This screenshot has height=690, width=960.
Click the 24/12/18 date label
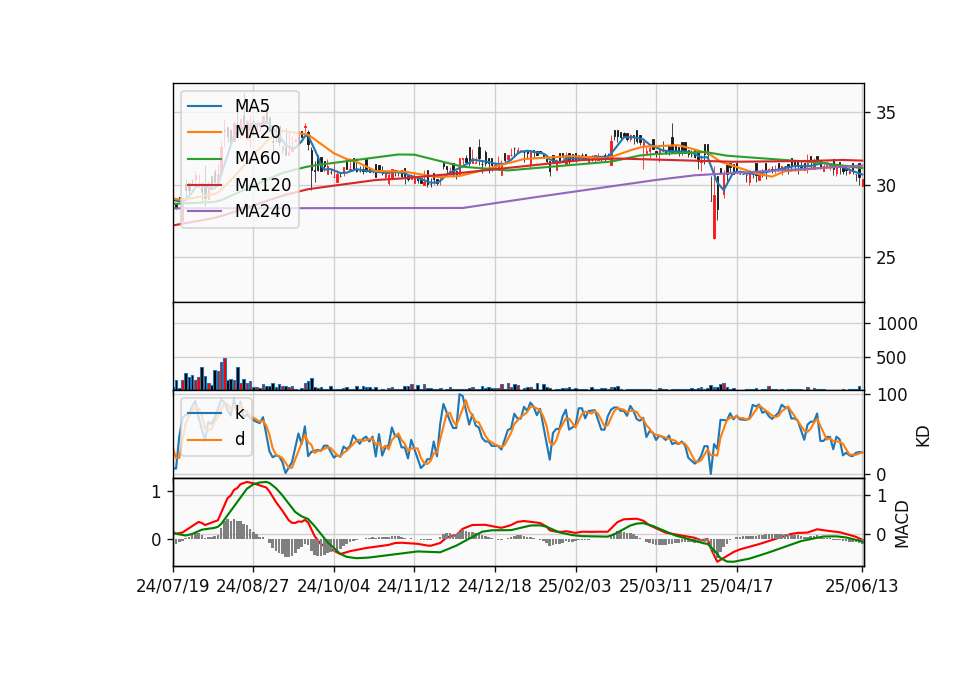click(495, 586)
